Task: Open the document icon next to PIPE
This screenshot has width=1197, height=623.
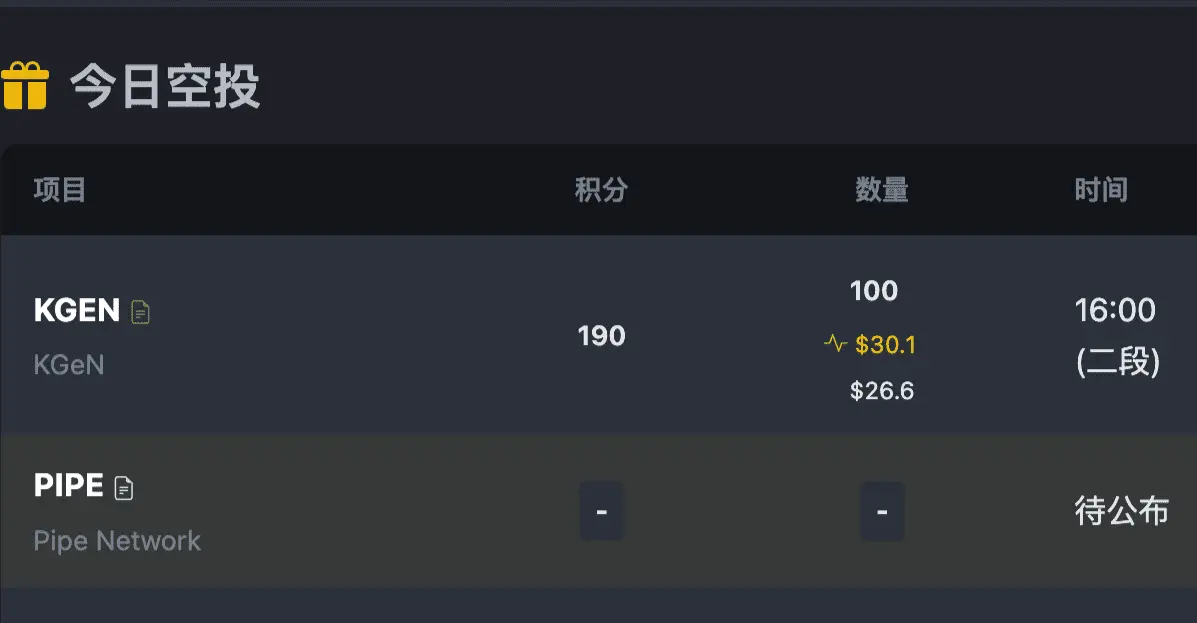Action: [124, 488]
